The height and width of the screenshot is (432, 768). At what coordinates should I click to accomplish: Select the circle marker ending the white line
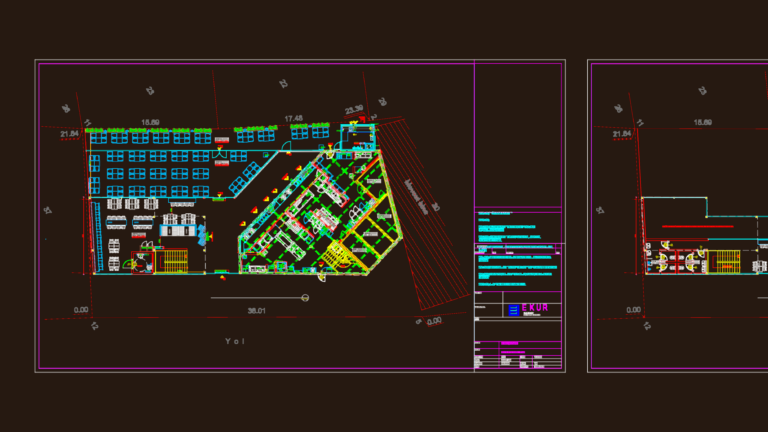point(305,298)
